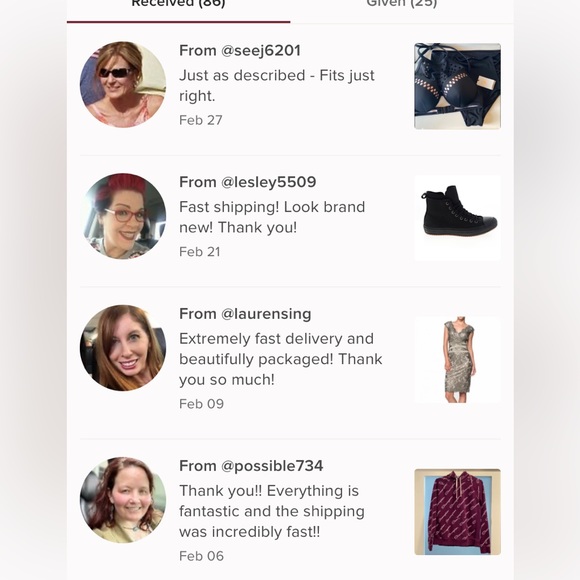The height and width of the screenshot is (580, 580).
Task: Select the 'Extremely fast delivery' review text
Action: (x=280, y=359)
